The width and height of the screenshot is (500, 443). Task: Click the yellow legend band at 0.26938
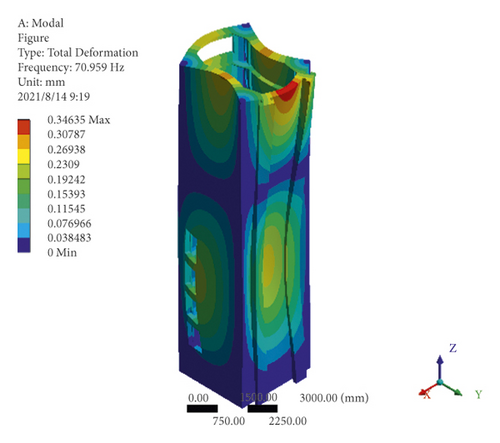(24, 156)
